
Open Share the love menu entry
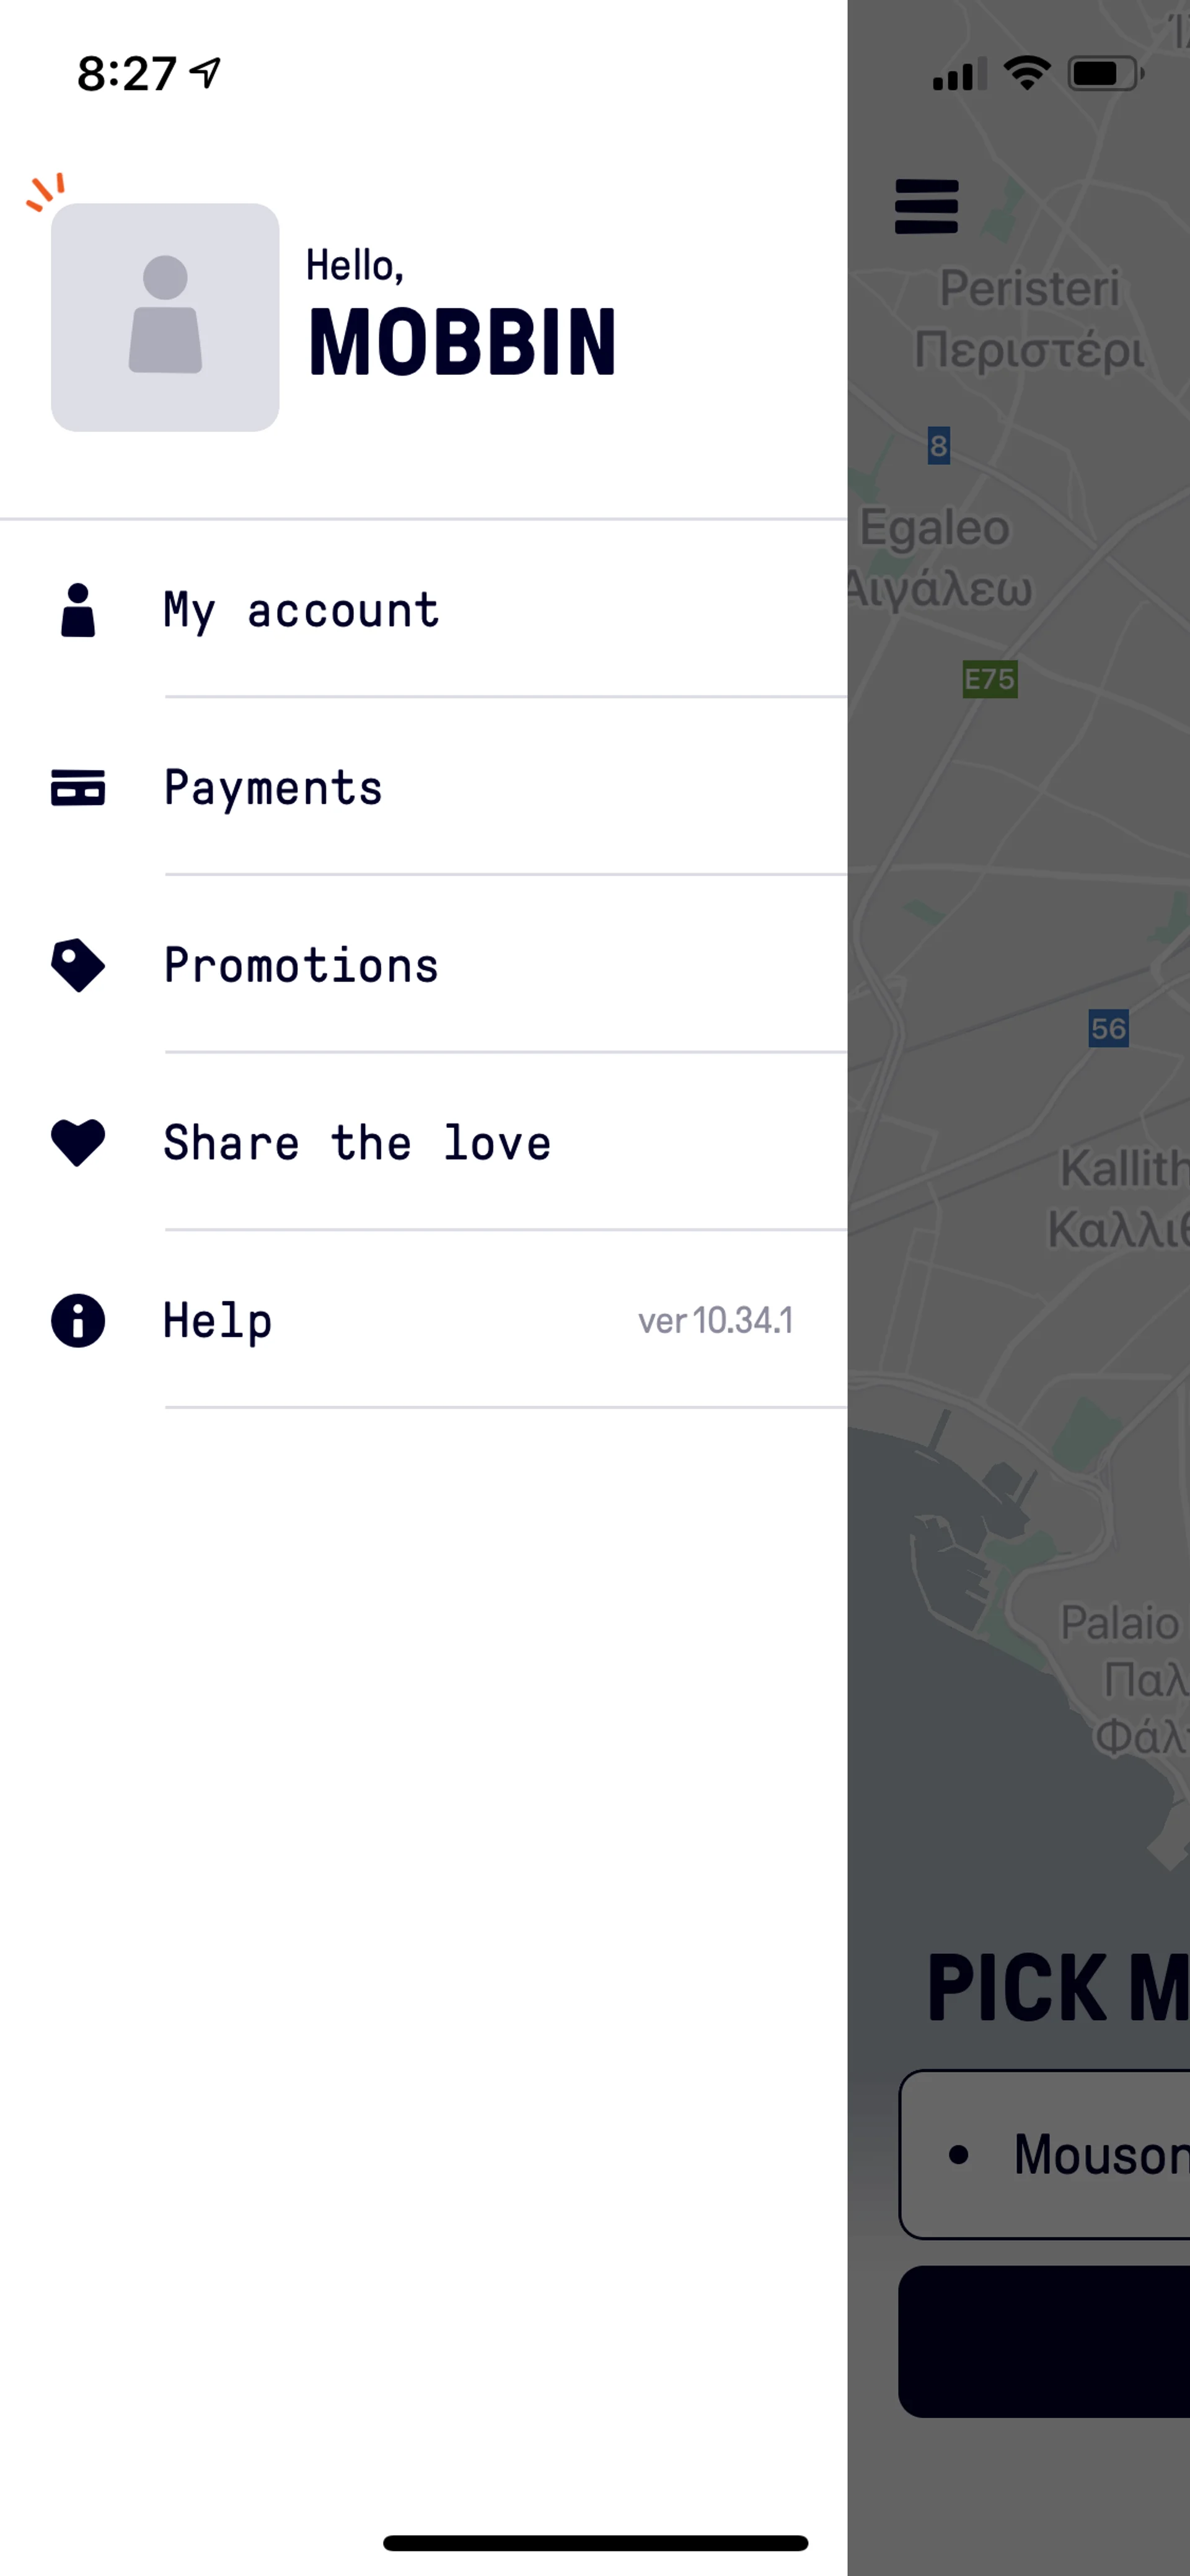tap(357, 1142)
